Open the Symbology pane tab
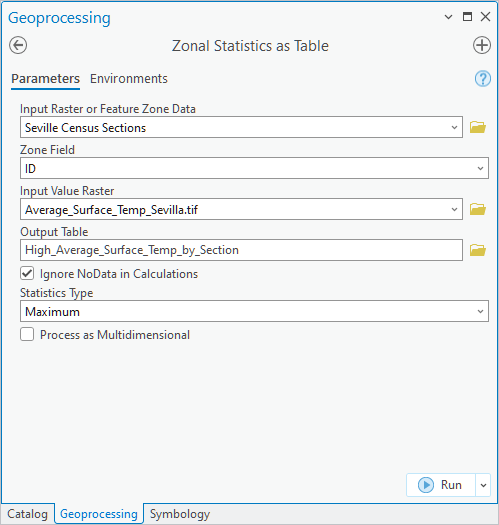This screenshot has height=525, width=499. [180, 514]
